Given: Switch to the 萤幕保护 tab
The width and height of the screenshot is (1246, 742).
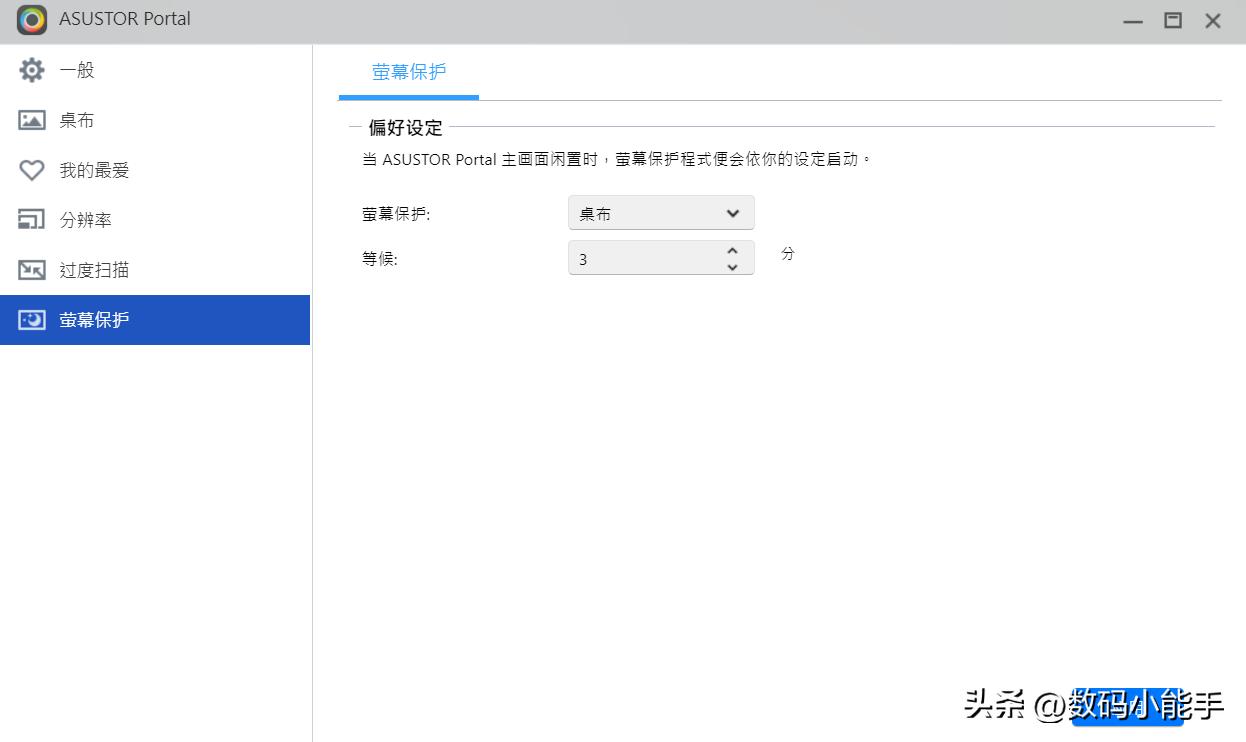Looking at the screenshot, I should point(409,72).
